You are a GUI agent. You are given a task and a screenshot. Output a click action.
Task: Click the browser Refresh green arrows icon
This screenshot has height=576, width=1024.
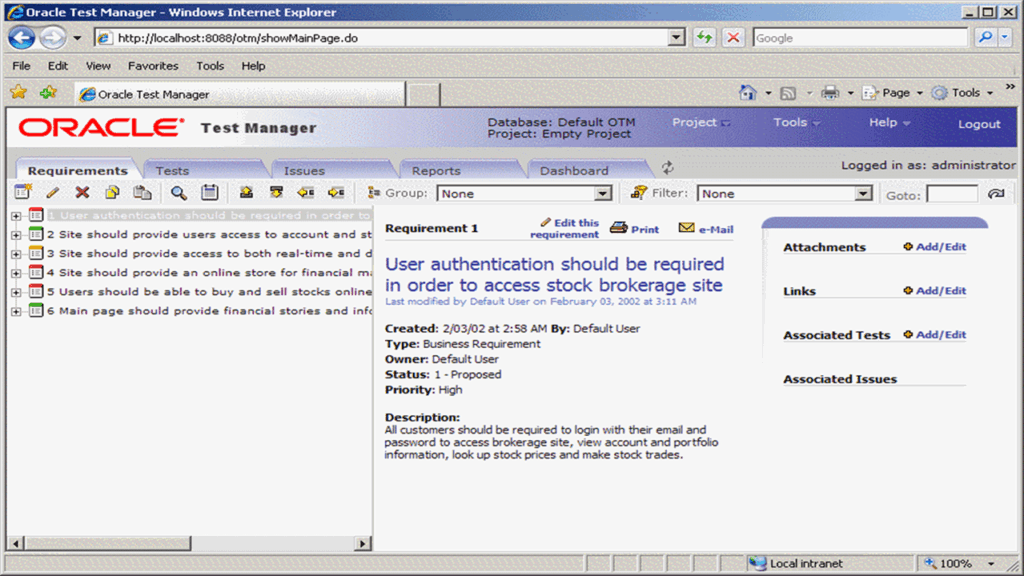point(705,38)
